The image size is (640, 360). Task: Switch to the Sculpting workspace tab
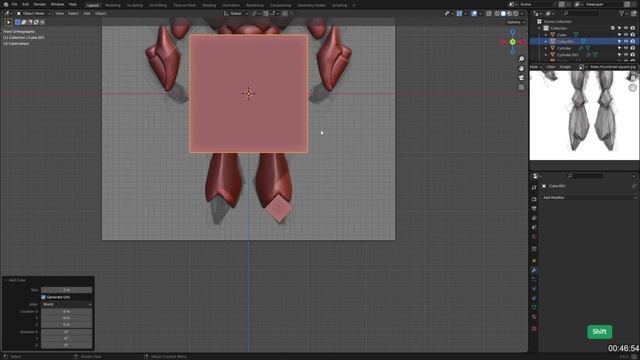pos(135,5)
